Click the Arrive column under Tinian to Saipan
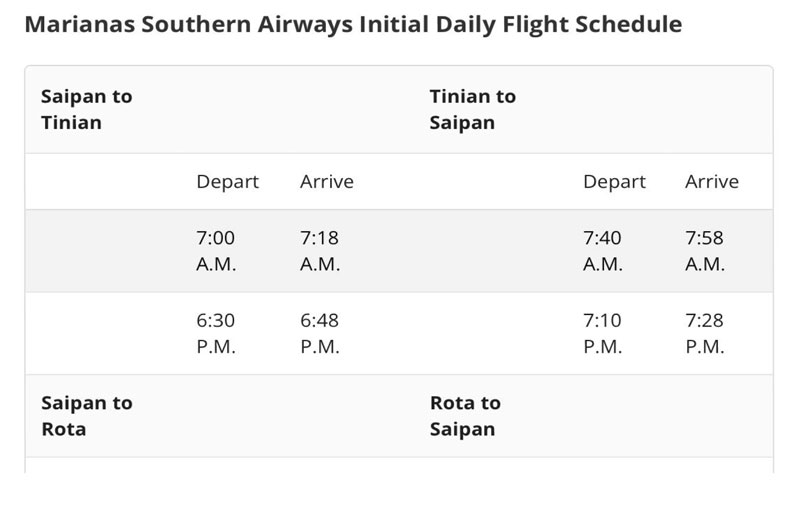The image size is (800, 522). pyautogui.click(x=712, y=182)
